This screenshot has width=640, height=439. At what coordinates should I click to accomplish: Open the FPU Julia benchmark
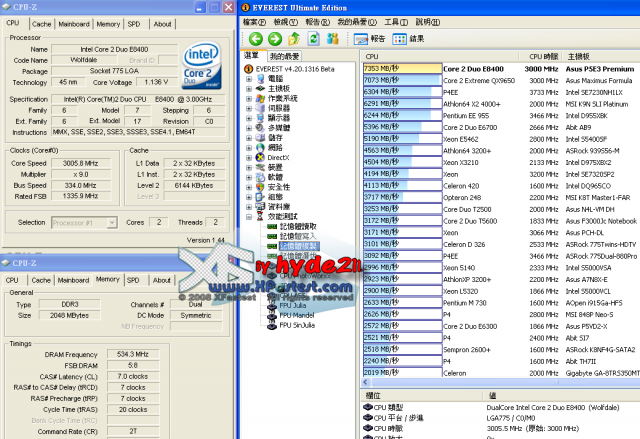pos(293,305)
